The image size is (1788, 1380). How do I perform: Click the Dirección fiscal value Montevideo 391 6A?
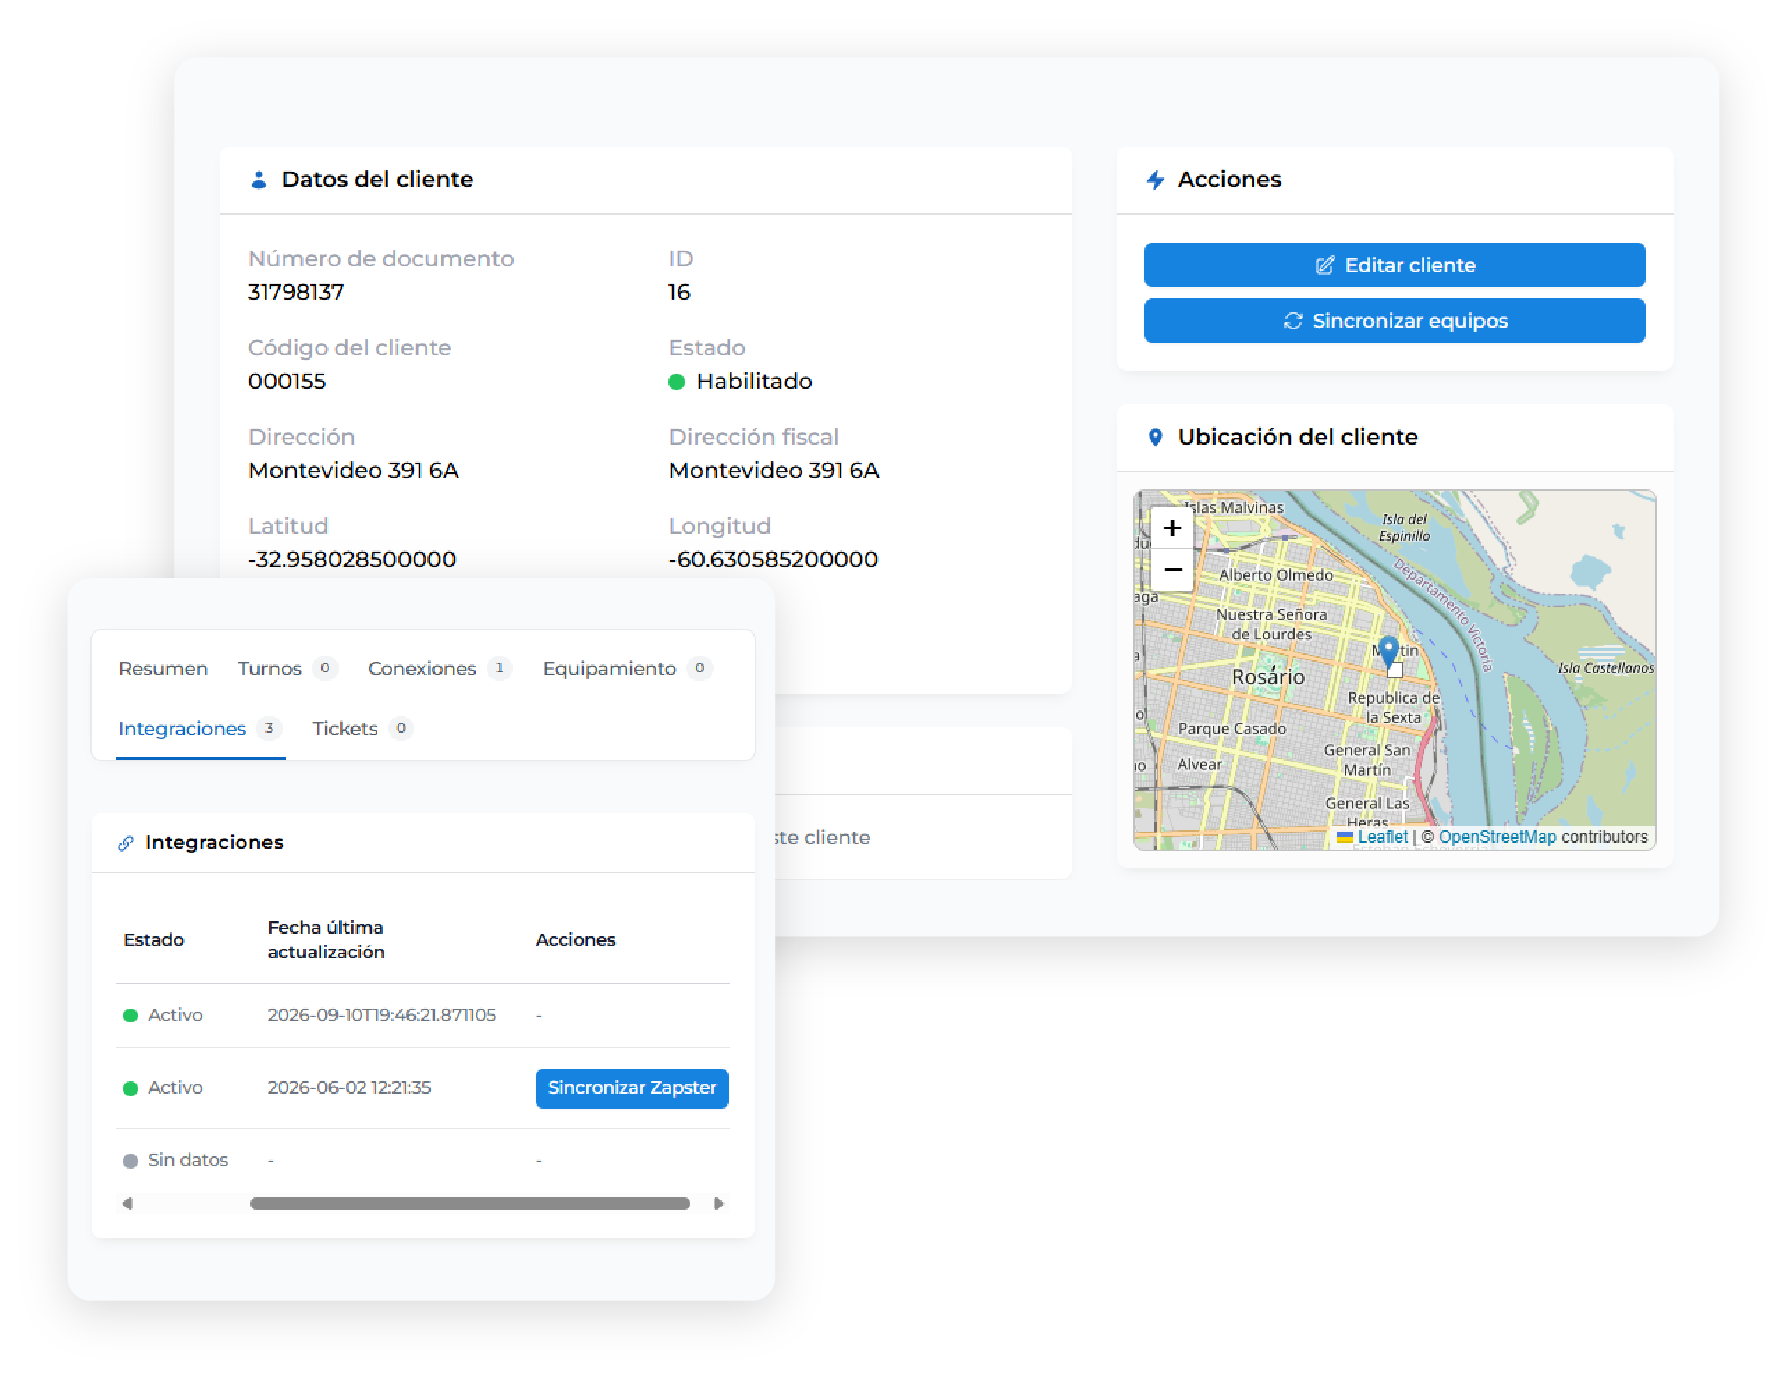coord(774,470)
